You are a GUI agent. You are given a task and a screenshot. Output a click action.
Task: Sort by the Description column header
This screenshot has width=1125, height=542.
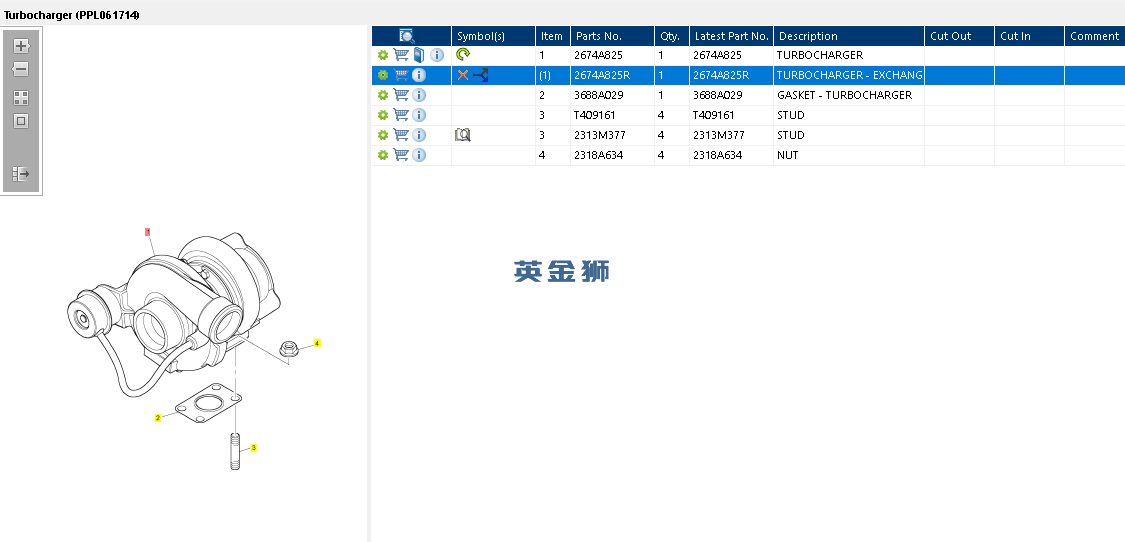[849, 36]
